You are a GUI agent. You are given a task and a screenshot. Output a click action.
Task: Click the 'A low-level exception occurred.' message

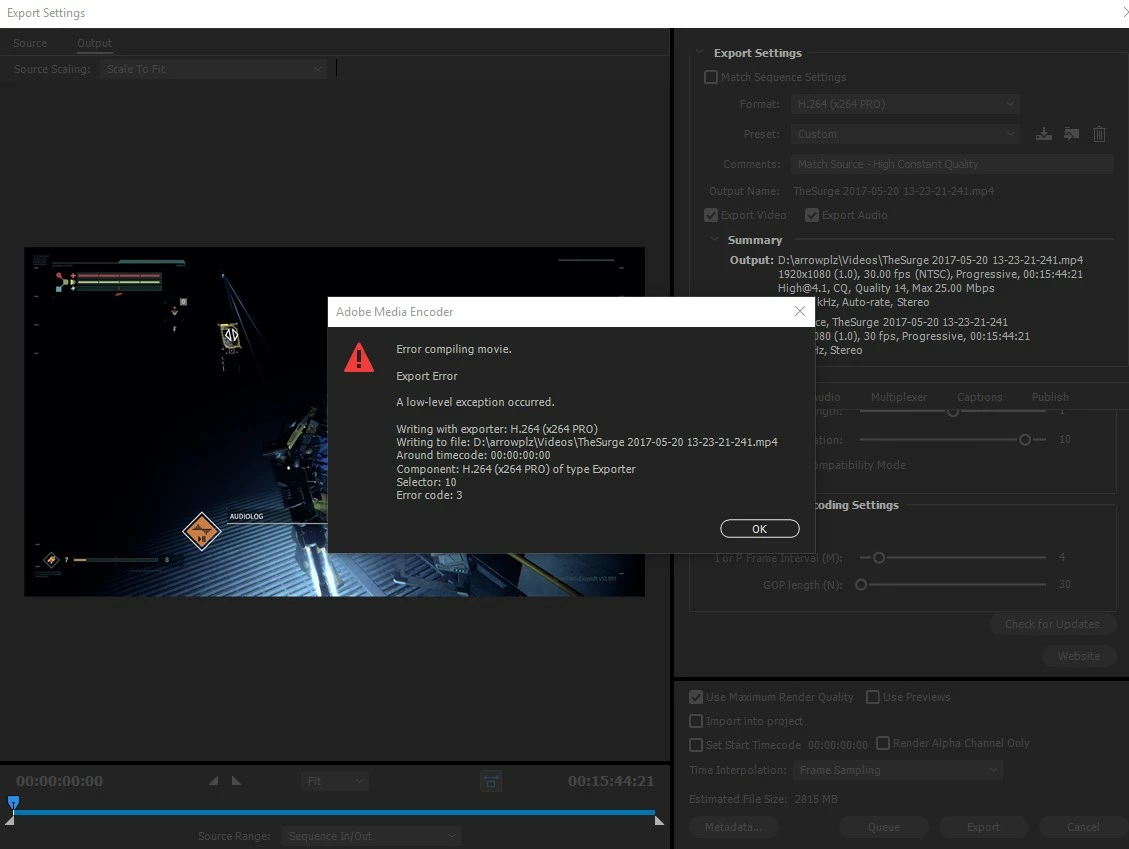pyautogui.click(x=475, y=402)
